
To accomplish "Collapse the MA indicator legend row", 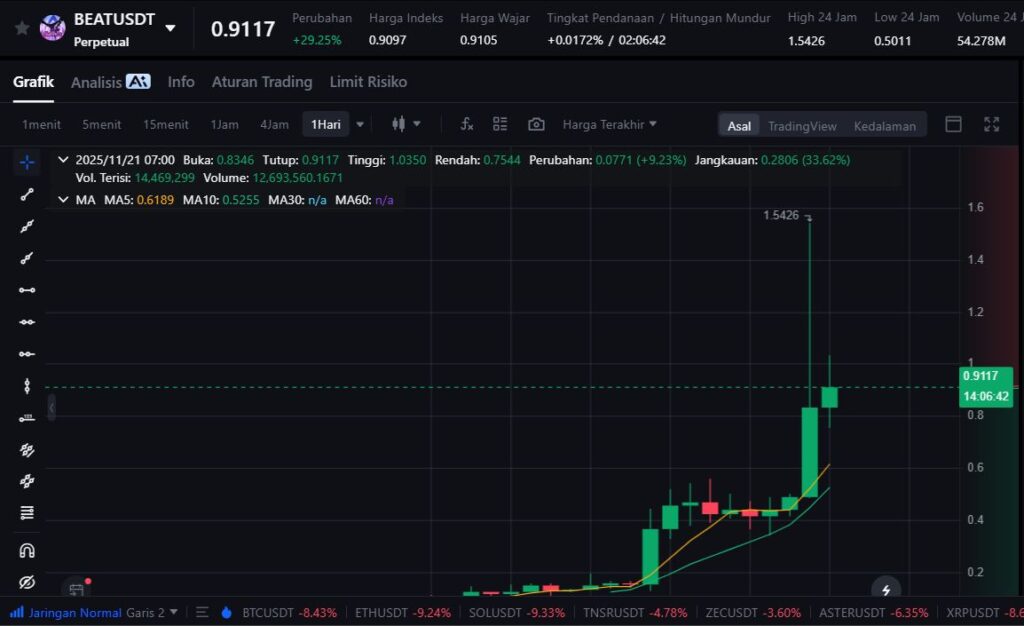I will 63,200.
